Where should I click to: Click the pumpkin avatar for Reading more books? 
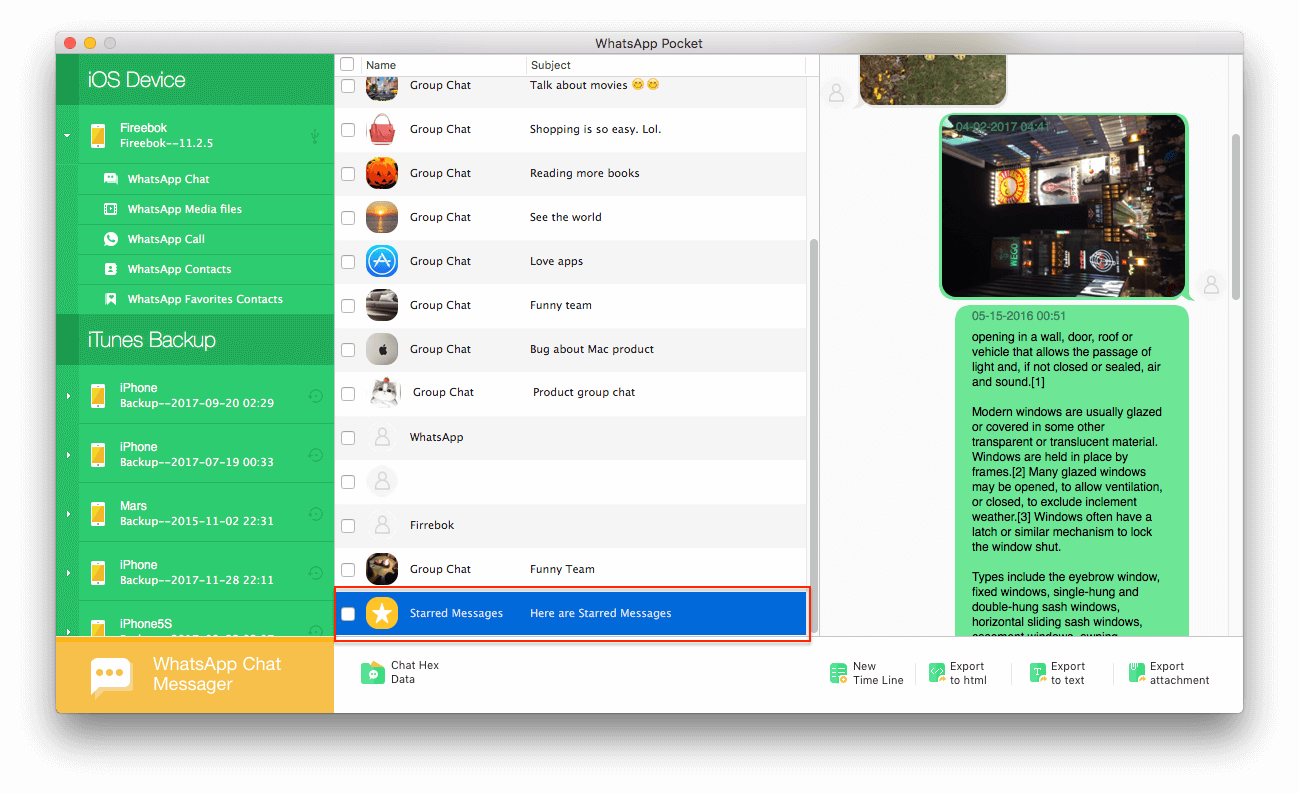tap(382, 173)
